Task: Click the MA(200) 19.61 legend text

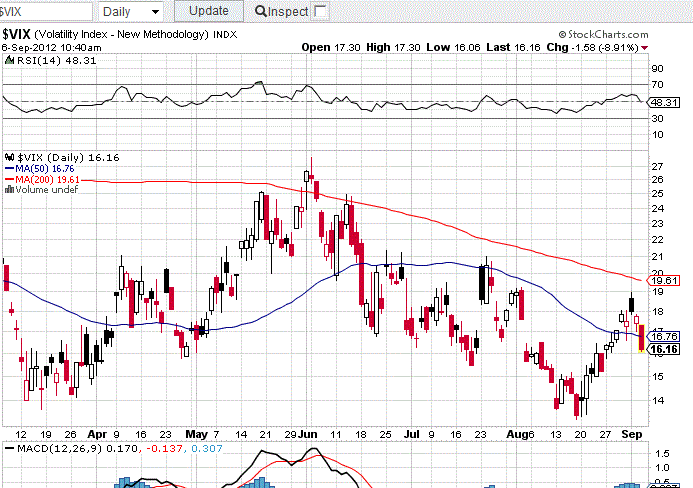Action: pyautogui.click(x=47, y=179)
